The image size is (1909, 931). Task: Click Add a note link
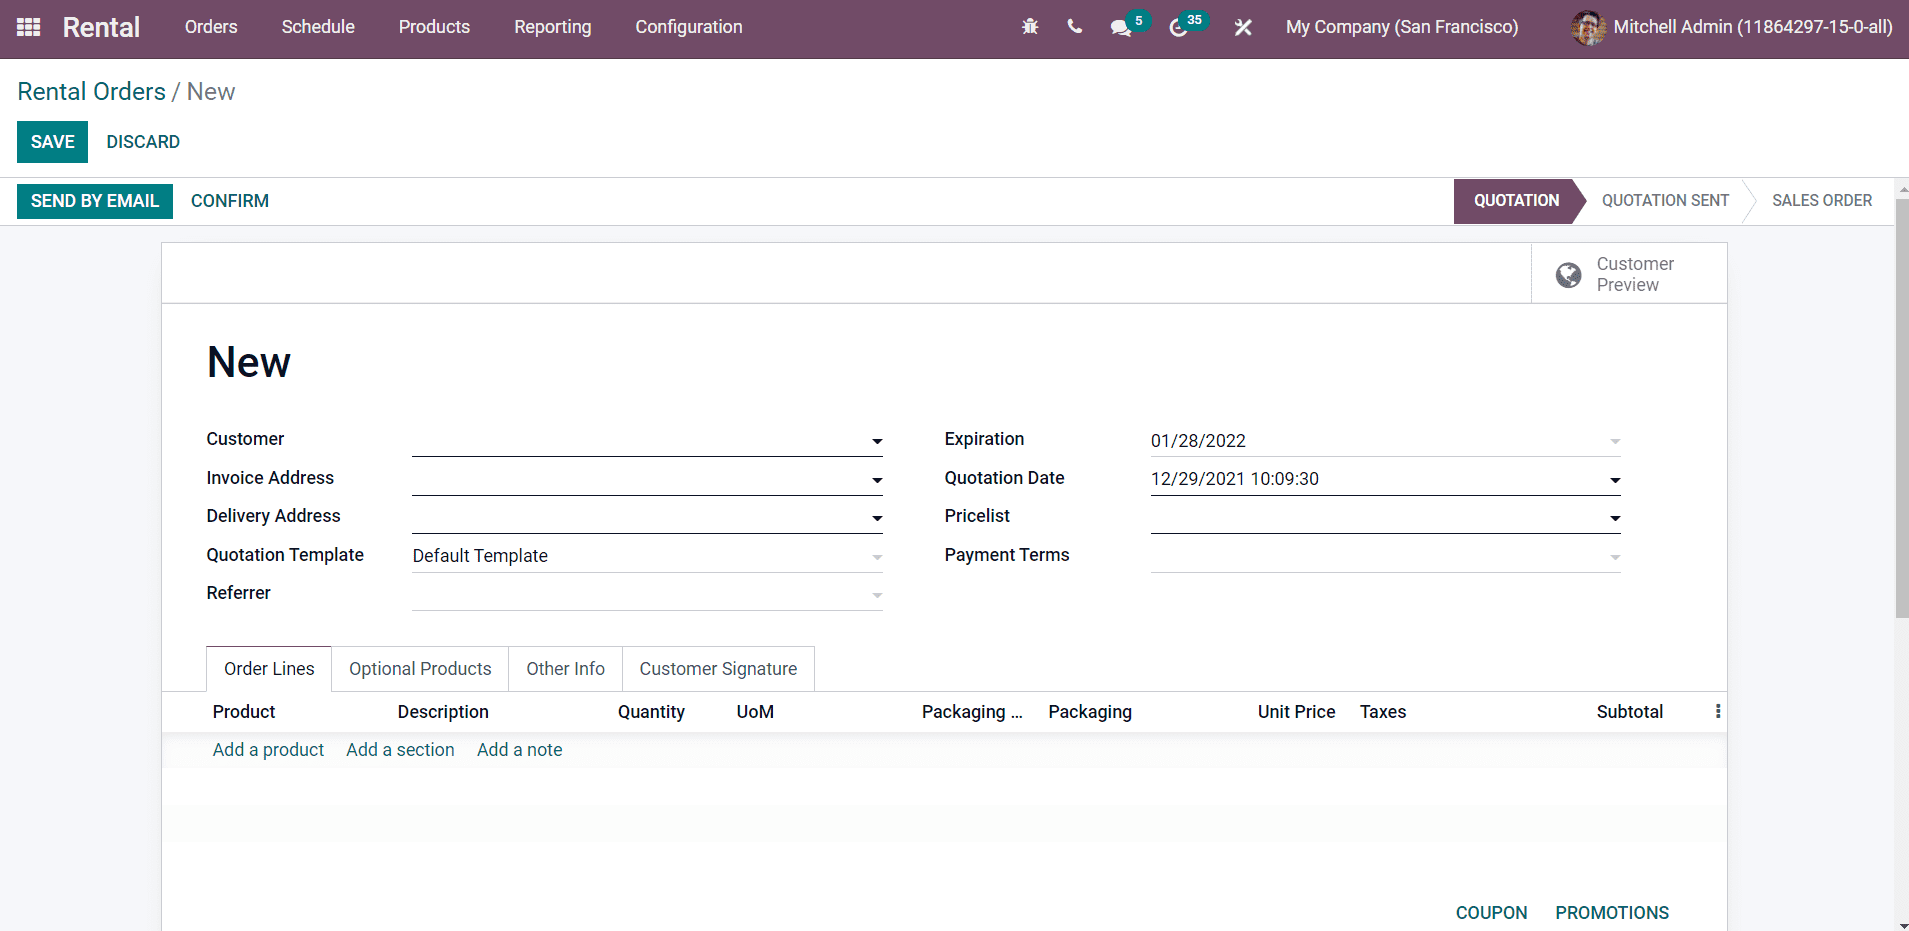[519, 750]
